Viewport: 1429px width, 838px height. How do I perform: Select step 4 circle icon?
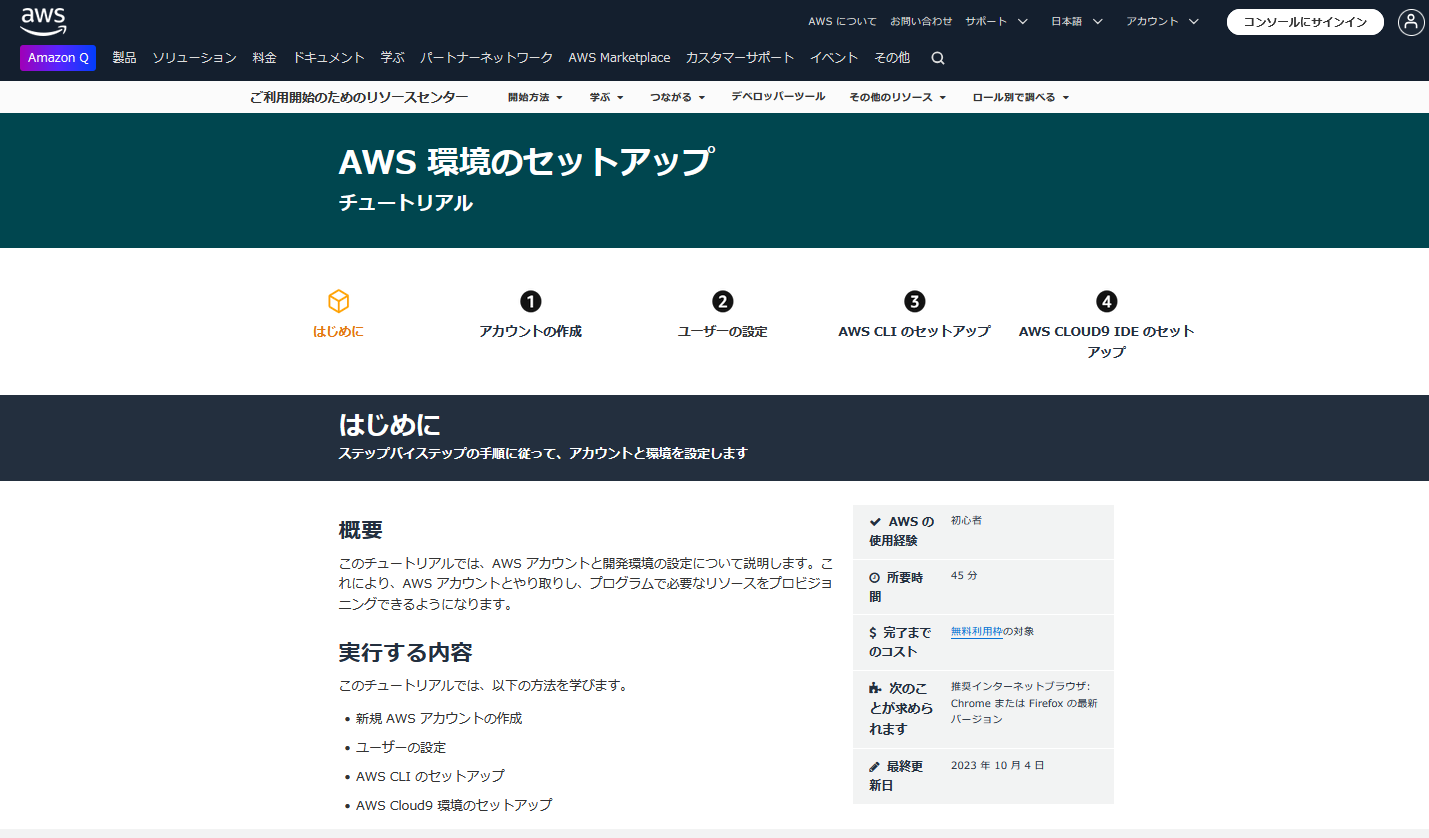pos(1106,301)
